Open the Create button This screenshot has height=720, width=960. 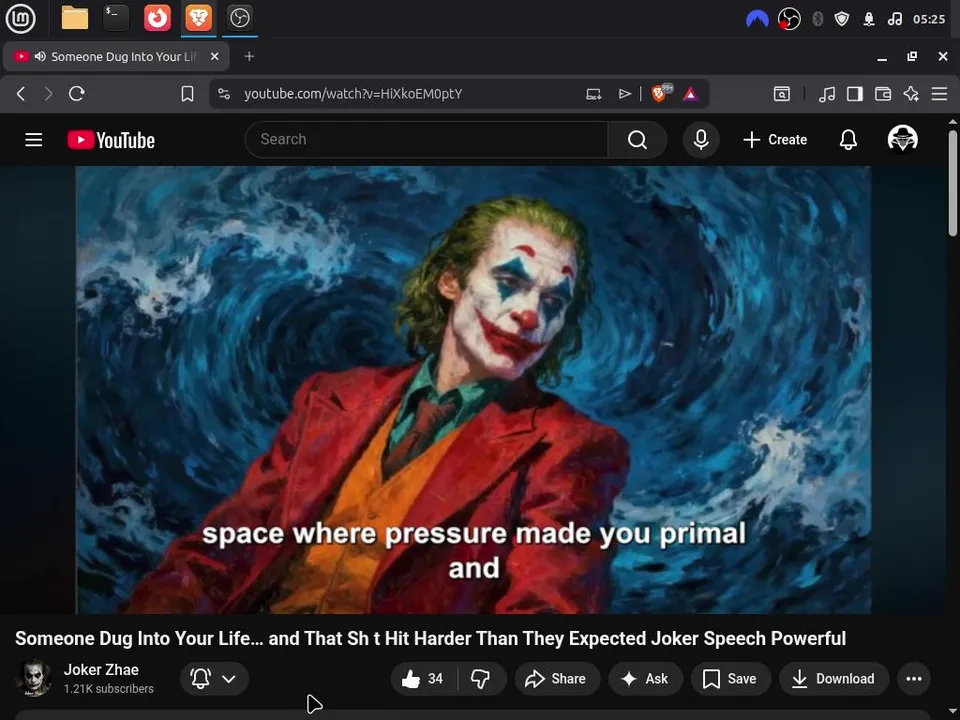(x=775, y=140)
